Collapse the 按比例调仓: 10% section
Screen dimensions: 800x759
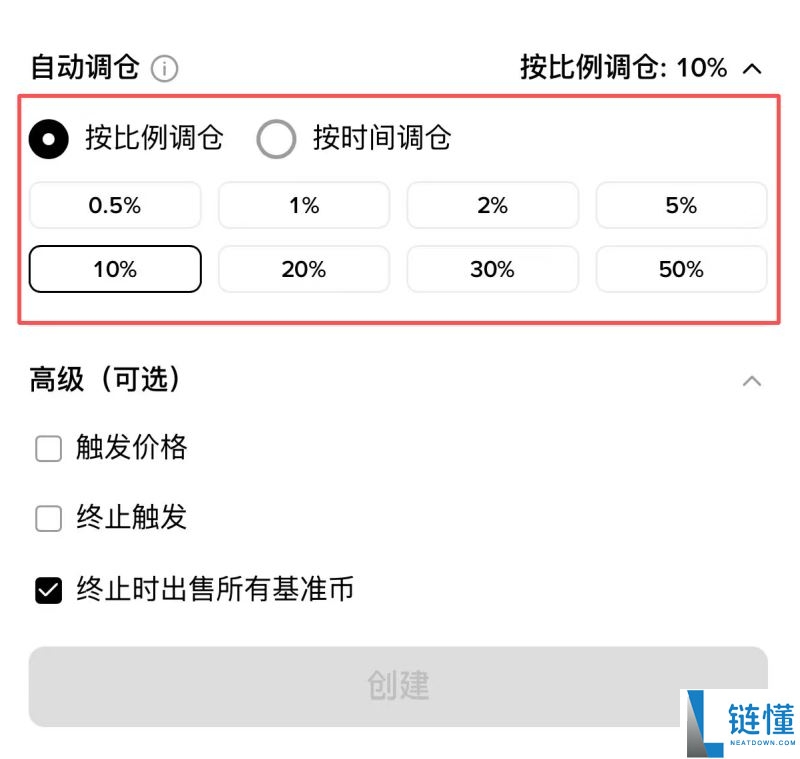(x=752, y=68)
